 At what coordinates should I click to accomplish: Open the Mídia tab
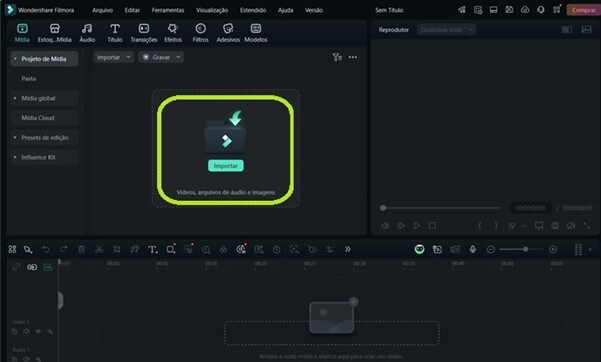[x=22, y=33]
